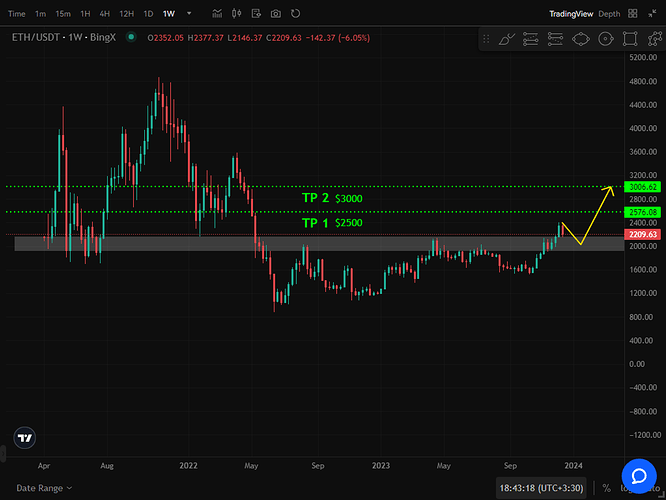Switch to the Depth tab
Screen dimensions: 666x500
(x=609, y=14)
